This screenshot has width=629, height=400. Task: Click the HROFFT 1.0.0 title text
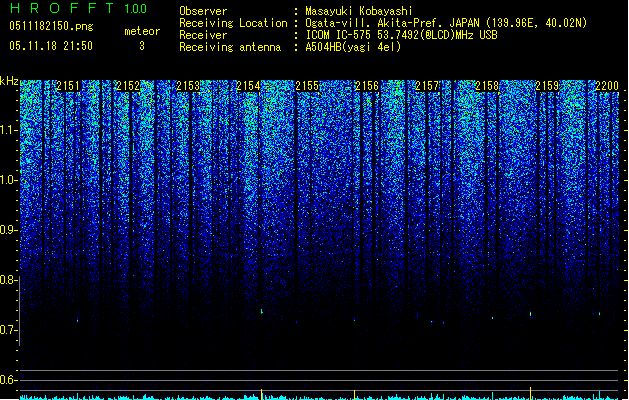[x=79, y=8]
